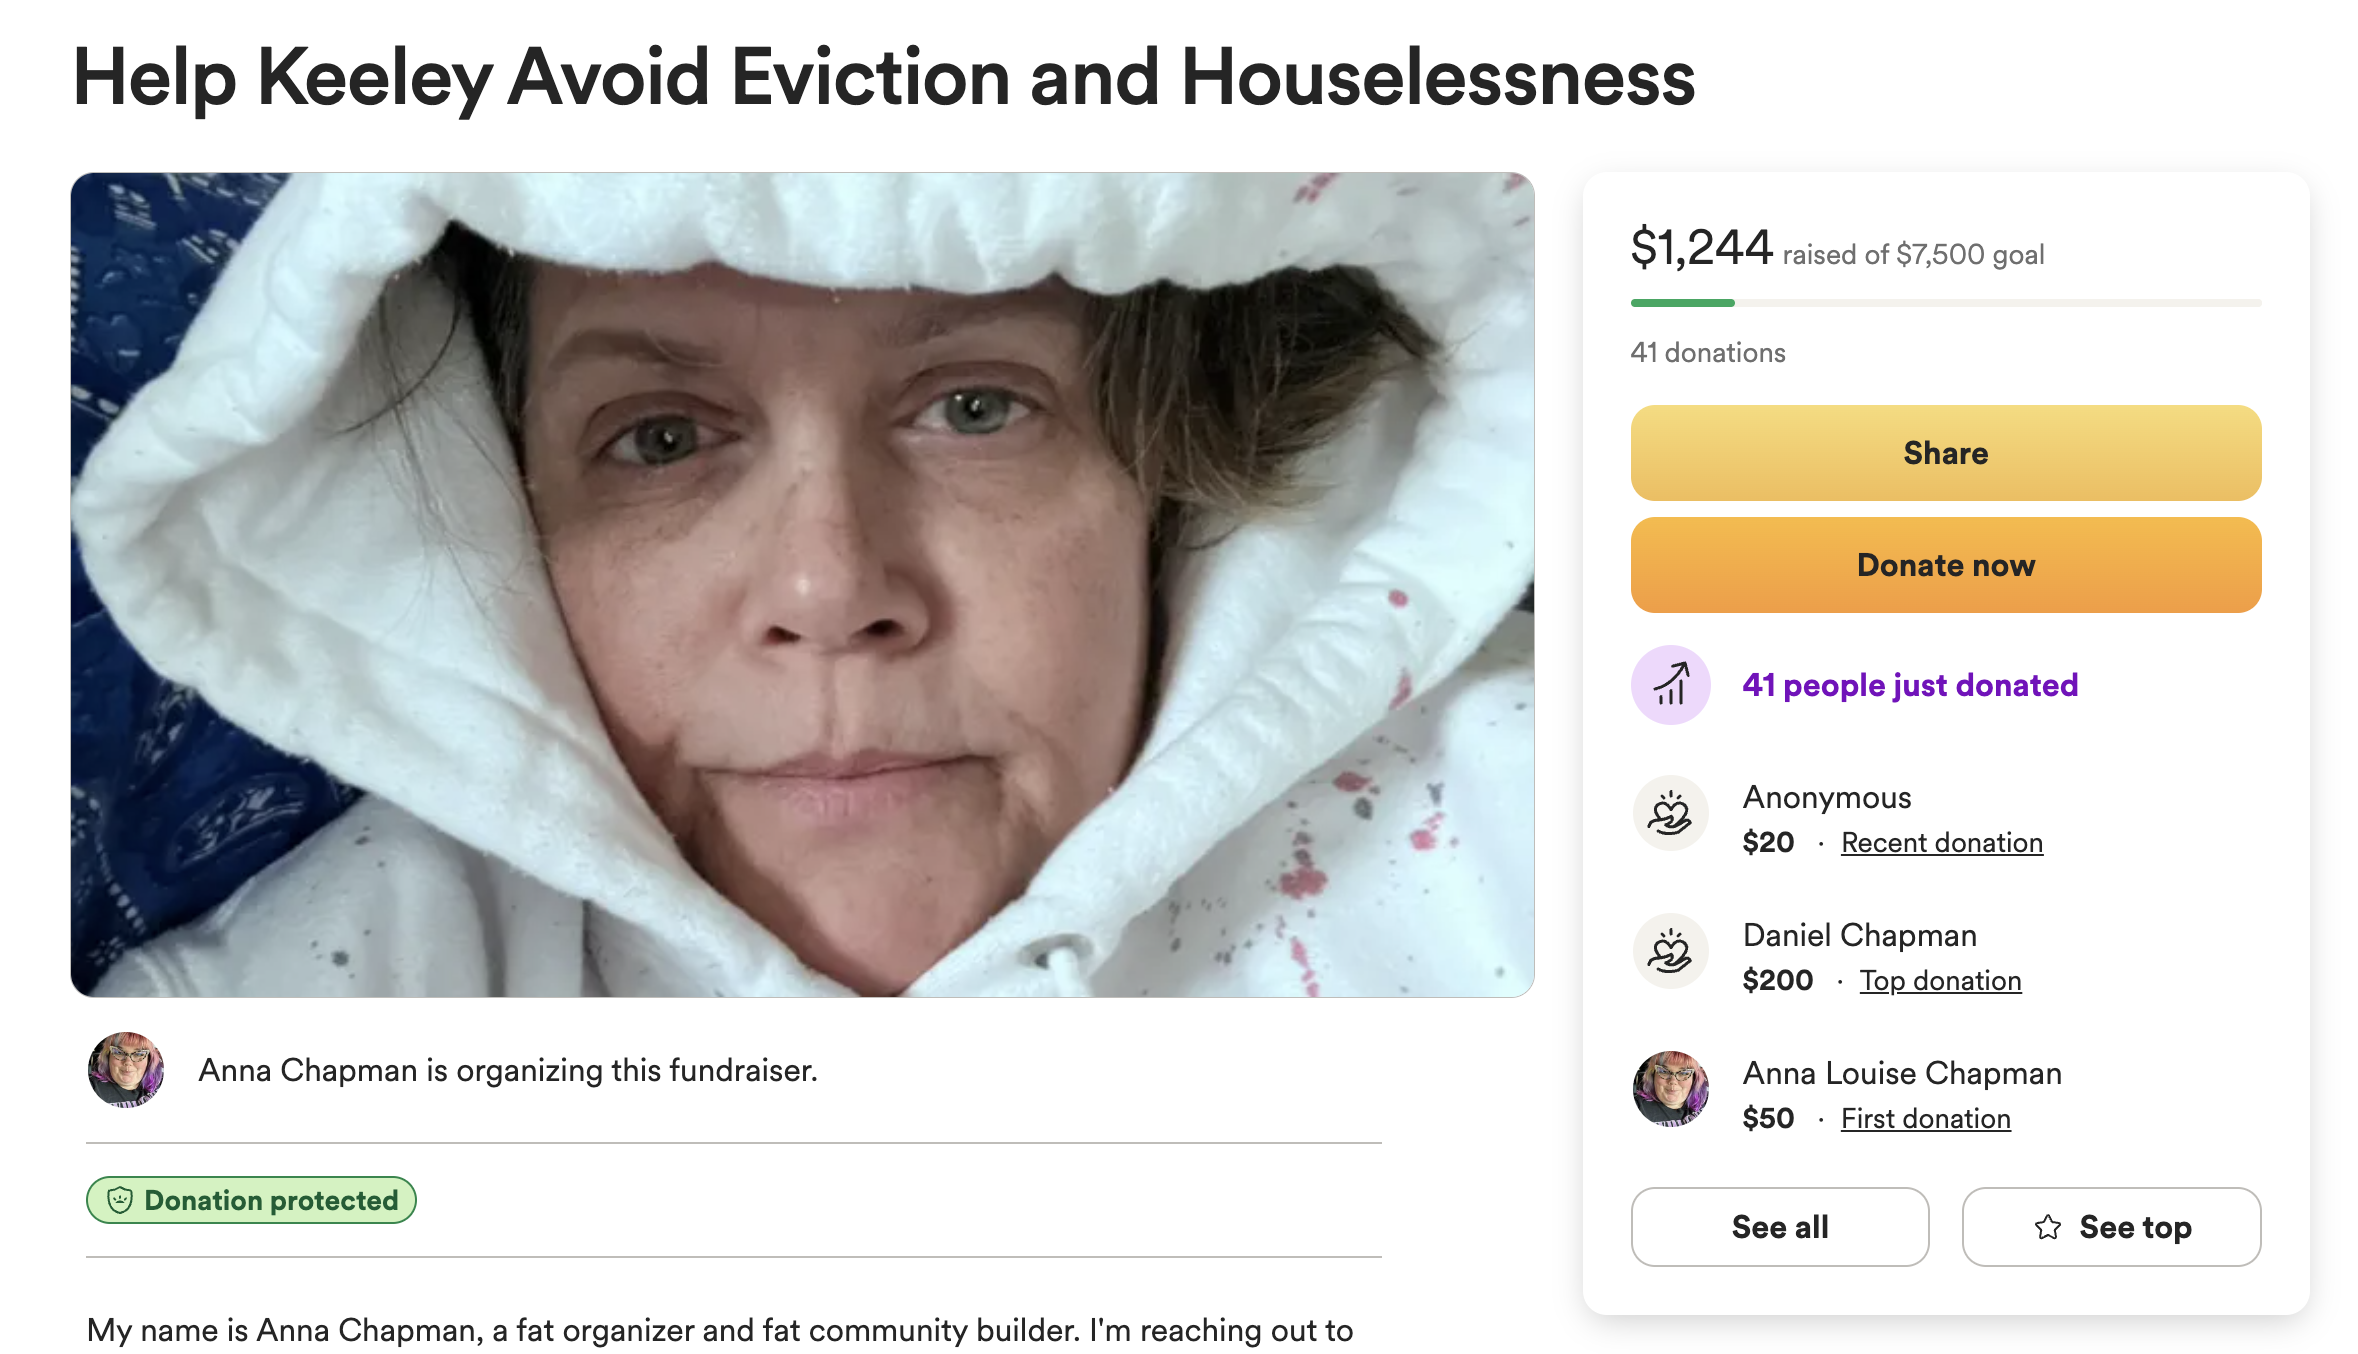Screen dimensions: 2358x1354
Task: Click the 41 donations count text
Action: tap(1707, 353)
